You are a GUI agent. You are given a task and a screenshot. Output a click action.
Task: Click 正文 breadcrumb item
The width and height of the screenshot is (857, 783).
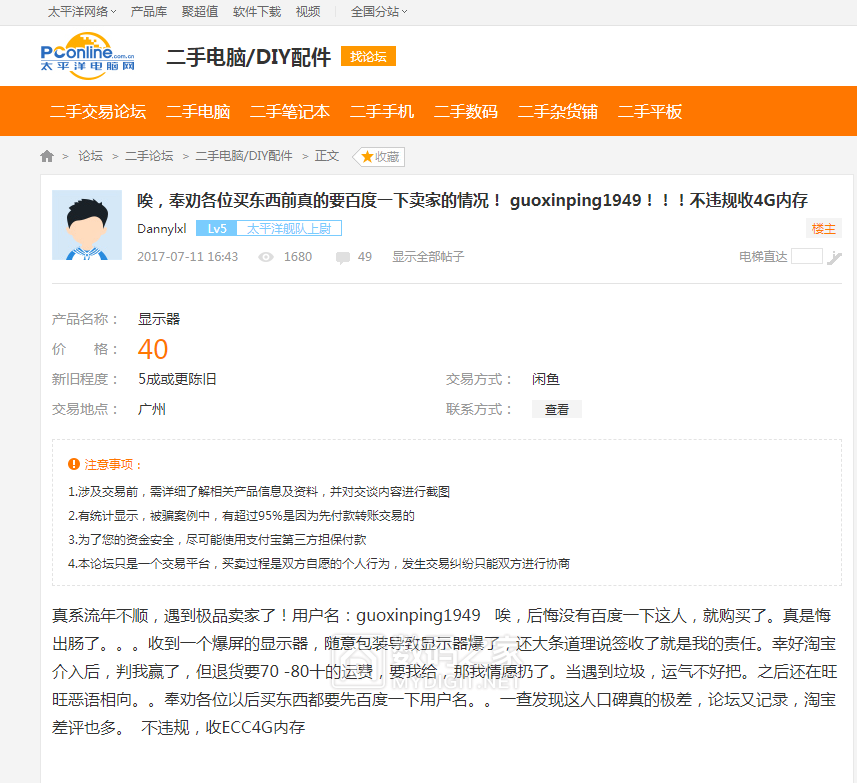coord(327,156)
